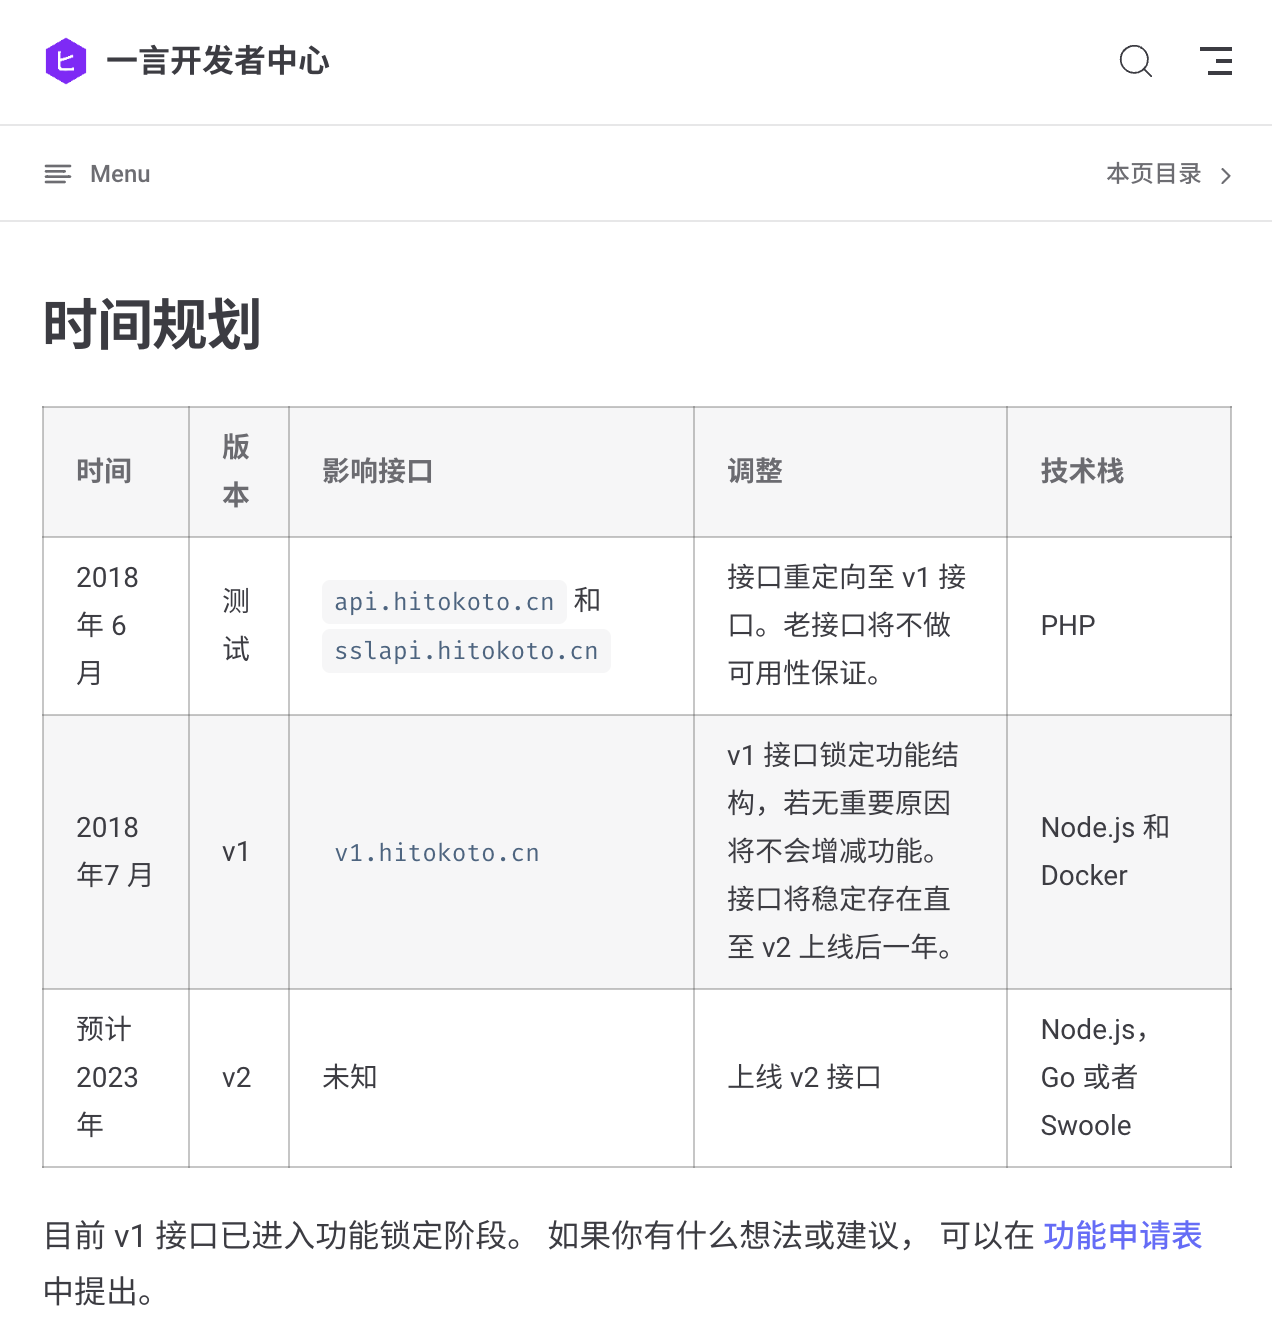
Task: Open the page table of contents 本页目录
Action: [1152, 173]
